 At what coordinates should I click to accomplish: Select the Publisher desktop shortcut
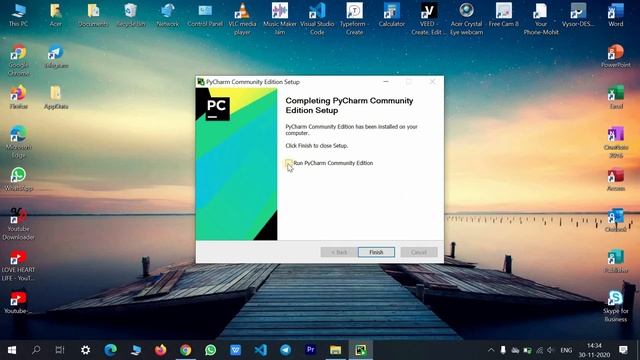(x=616, y=261)
